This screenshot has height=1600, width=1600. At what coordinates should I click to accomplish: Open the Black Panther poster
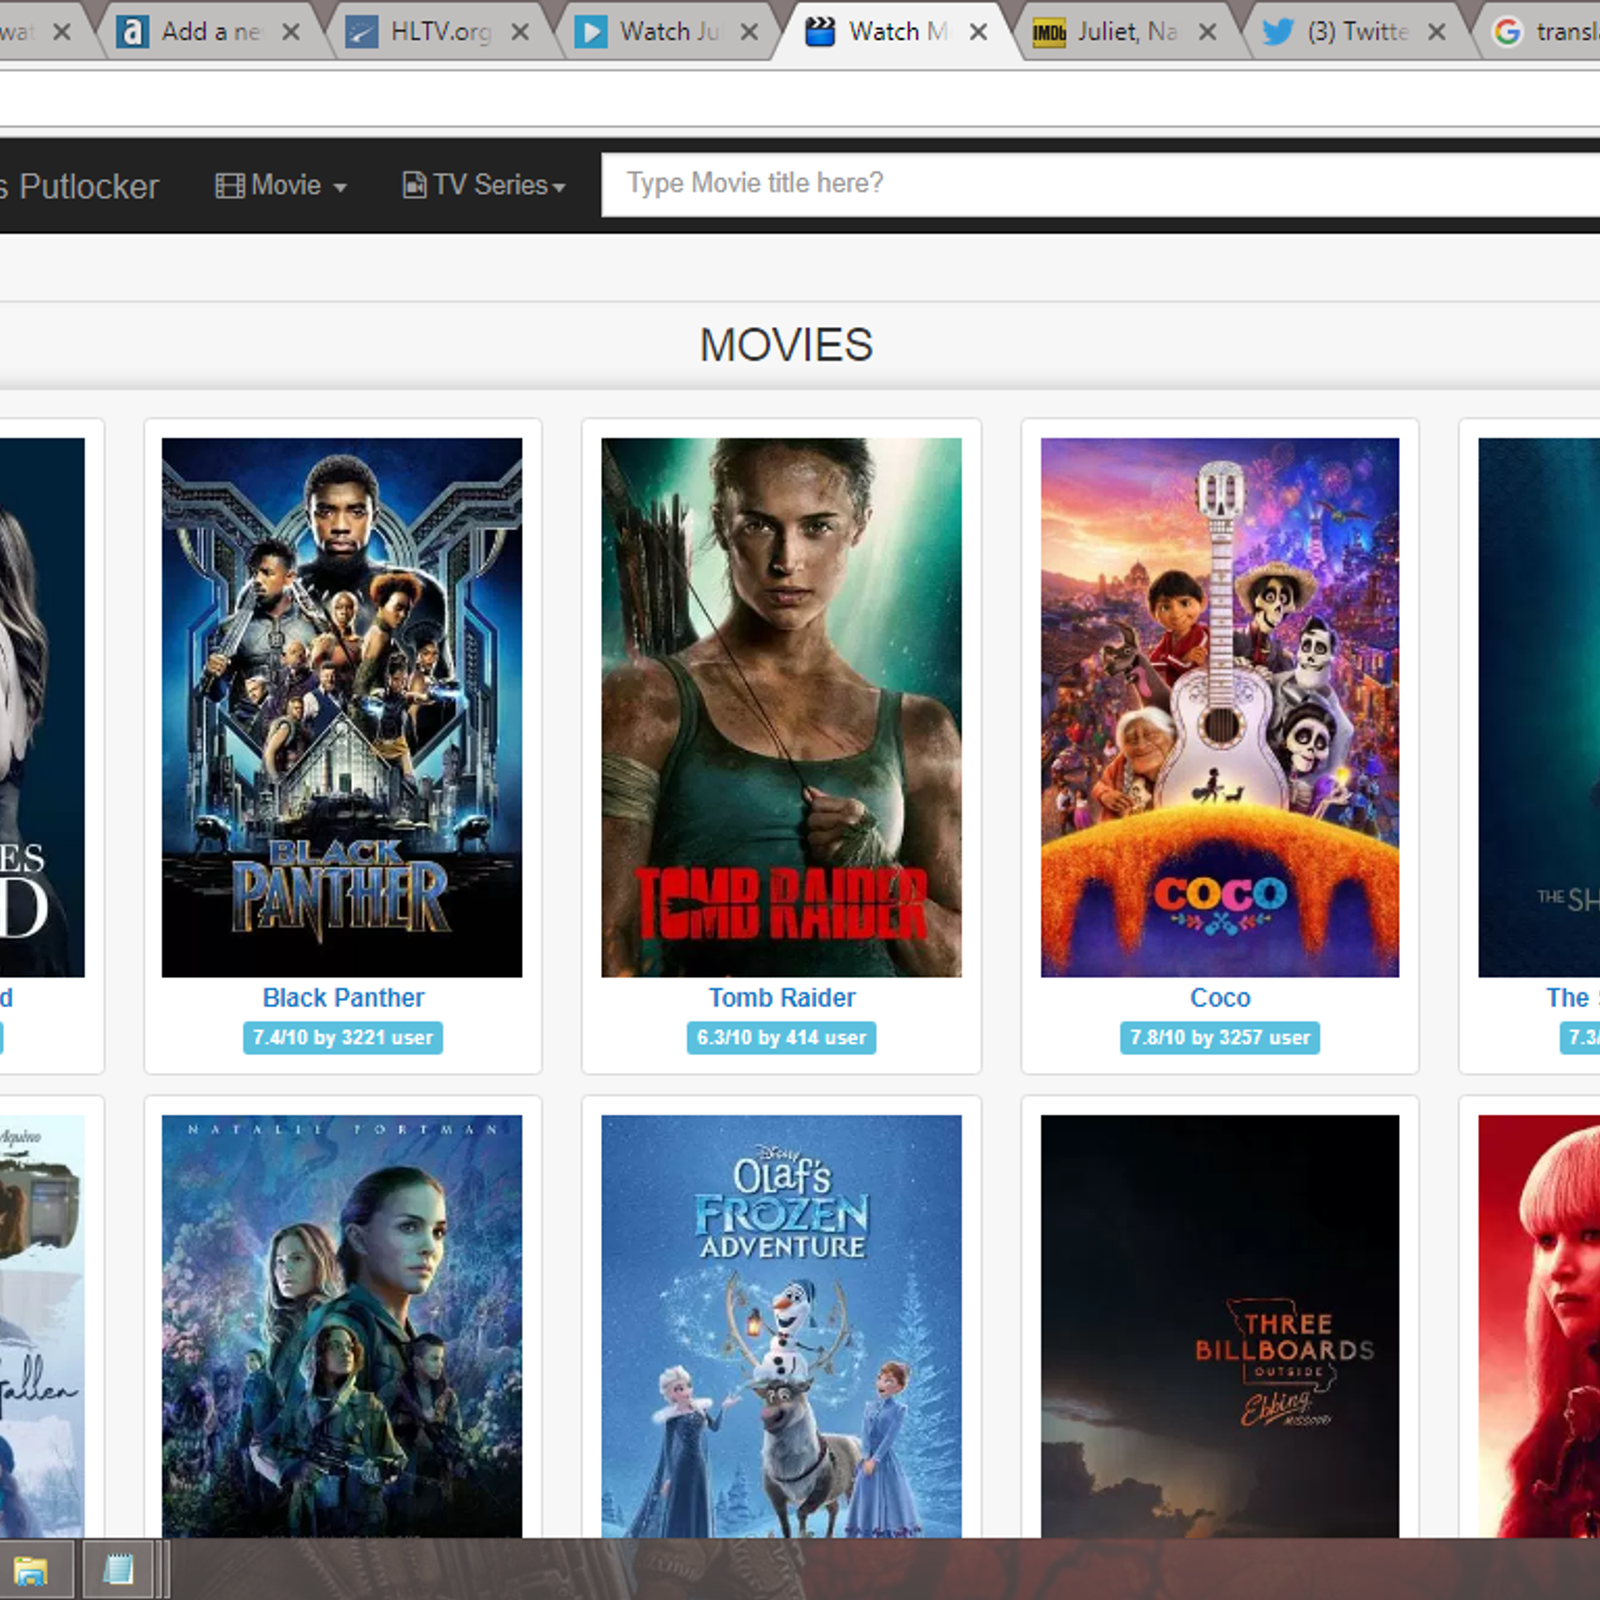[x=342, y=707]
